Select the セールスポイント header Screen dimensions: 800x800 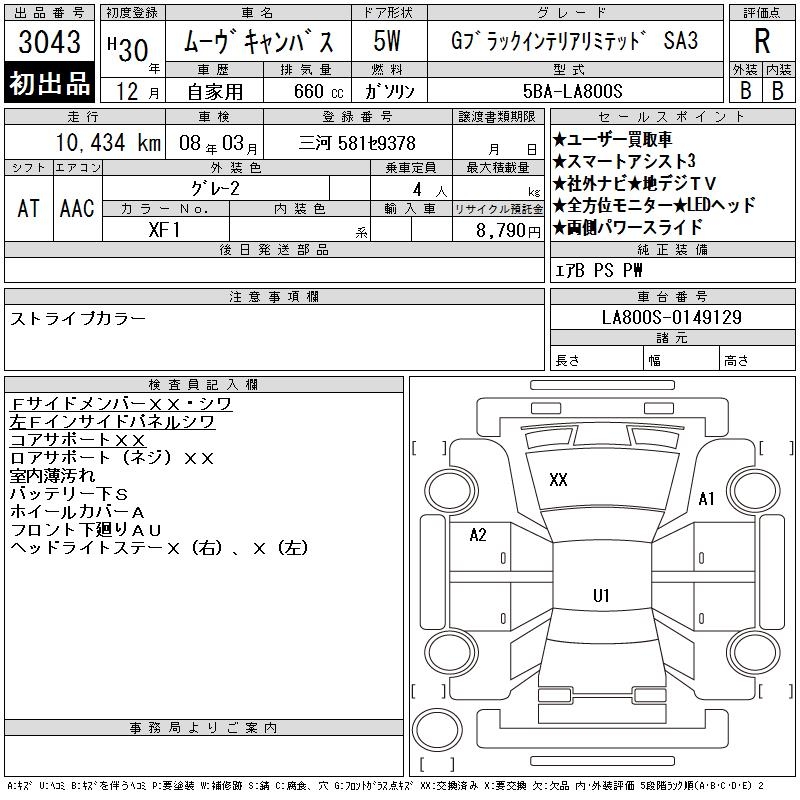(672, 116)
